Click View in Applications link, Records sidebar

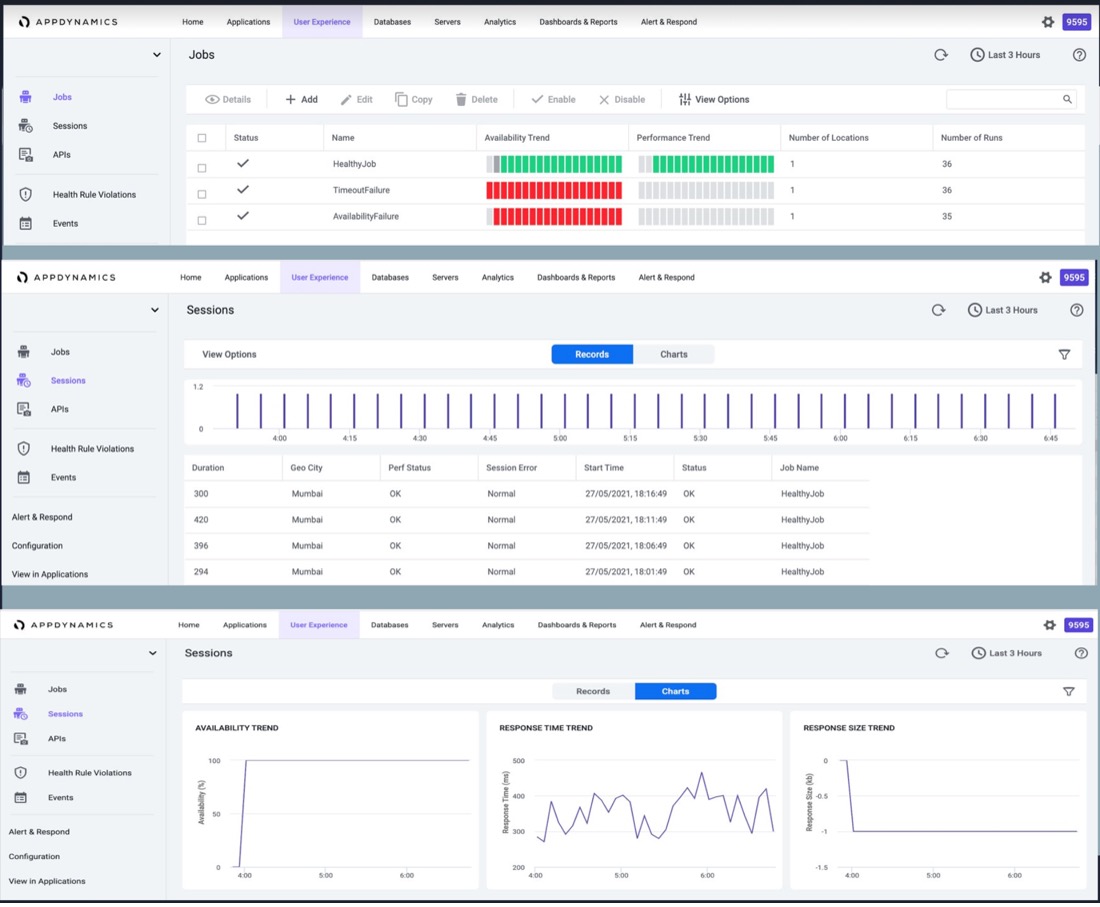(50, 574)
